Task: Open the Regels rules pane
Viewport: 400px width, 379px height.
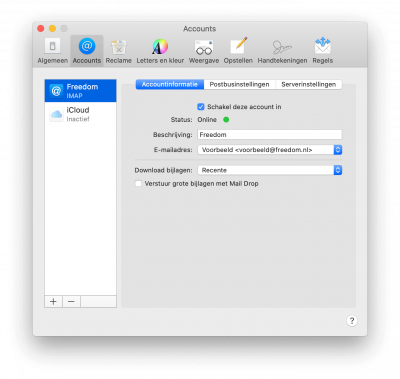Action: click(x=322, y=51)
